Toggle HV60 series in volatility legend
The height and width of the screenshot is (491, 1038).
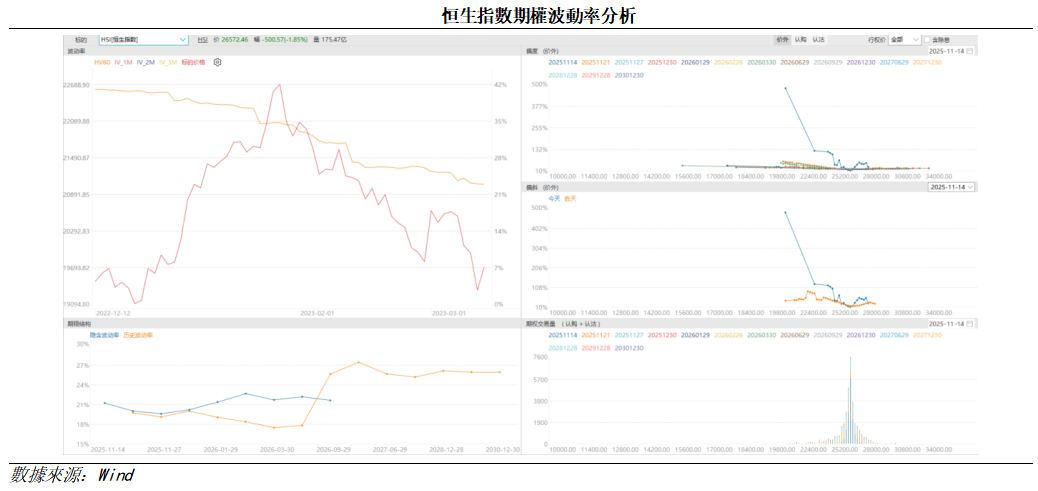102,62
